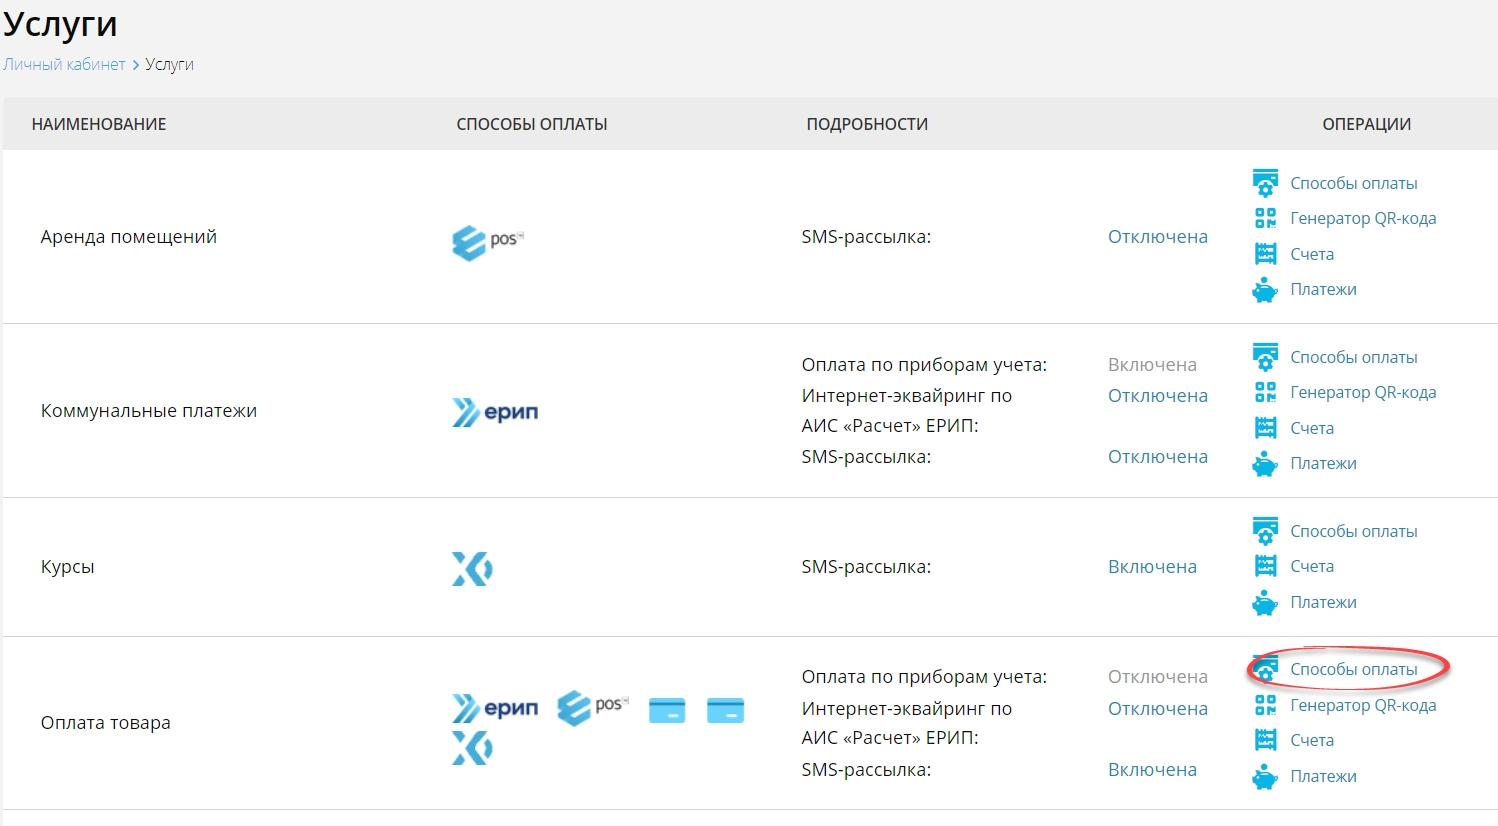Open Способы оплаты link for Оплата товара
Screen dimensions: 1498x826
click(1354, 669)
